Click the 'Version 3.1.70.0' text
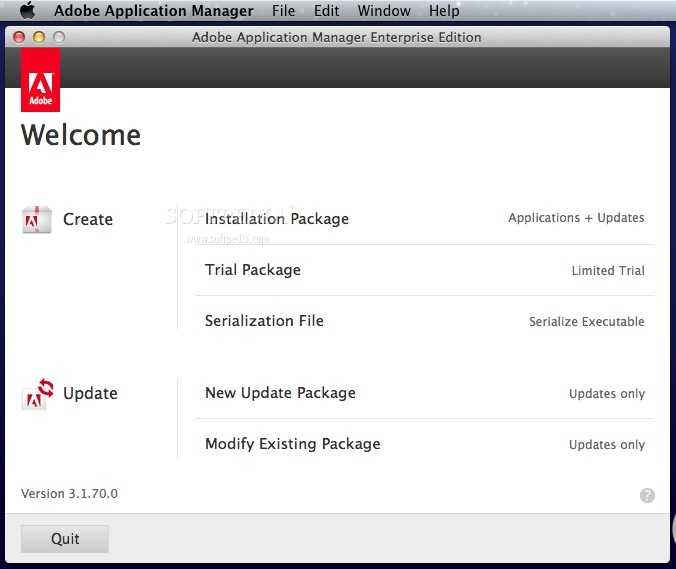676x569 pixels. coord(69,494)
